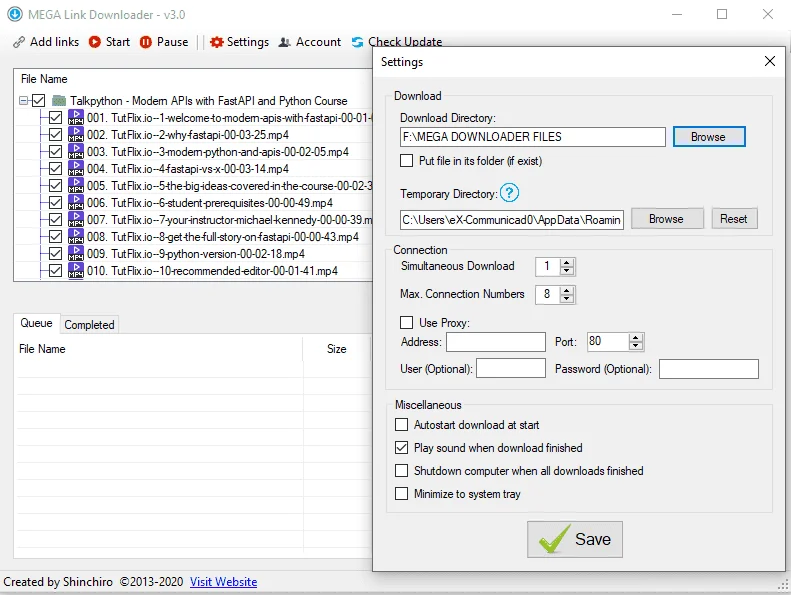The height and width of the screenshot is (595, 791).
Task: Decrease proxy Port value with down arrow
Action: [636, 346]
